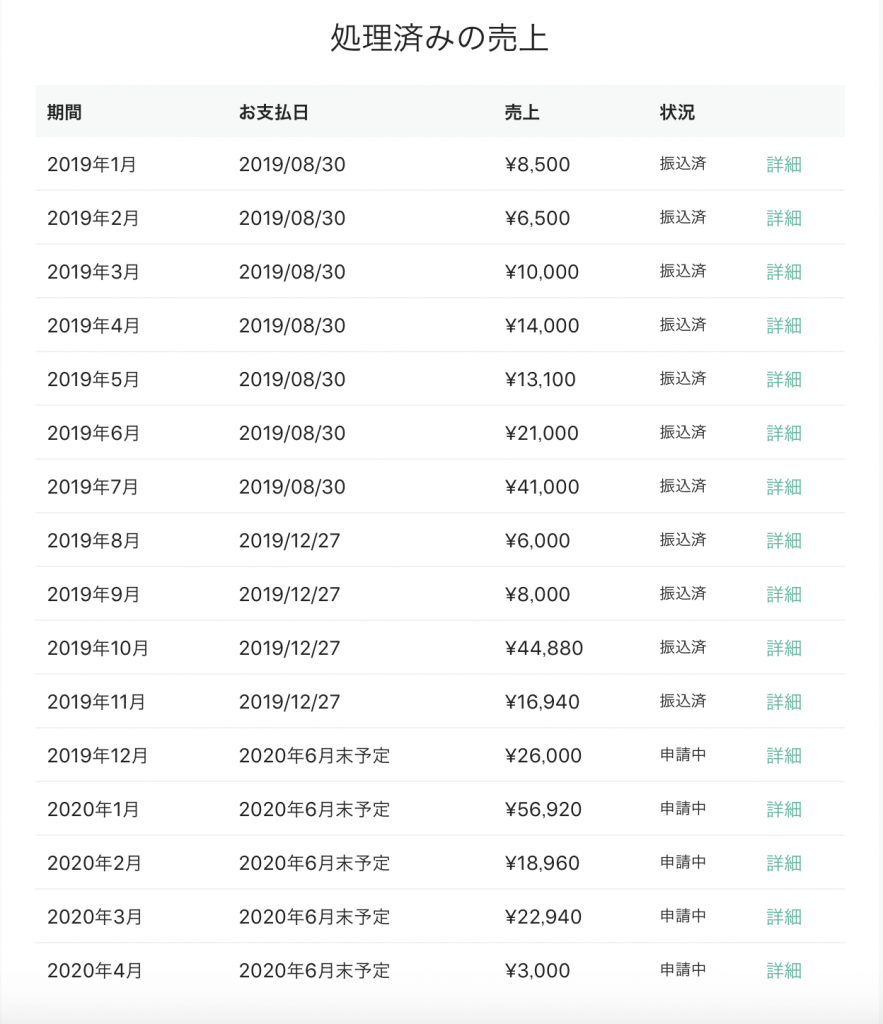The height and width of the screenshot is (1024, 883).
Task: Open 詳細 for 2019年9月 period
Action: tap(784, 595)
